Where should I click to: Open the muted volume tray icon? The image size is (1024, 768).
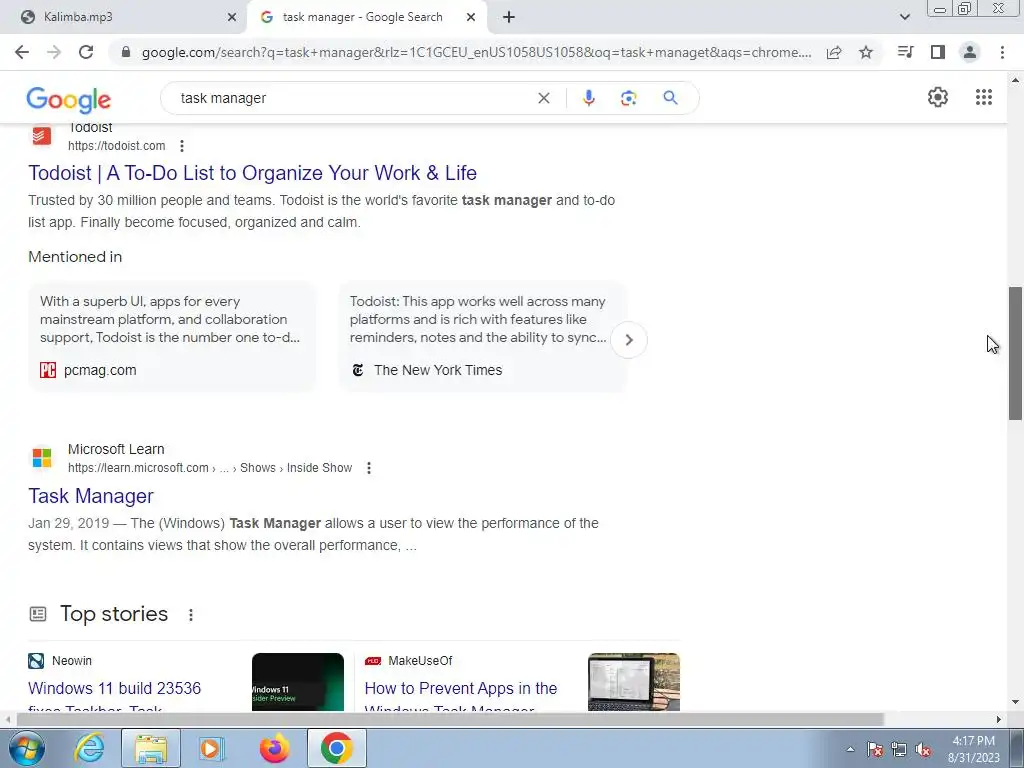tap(923, 750)
